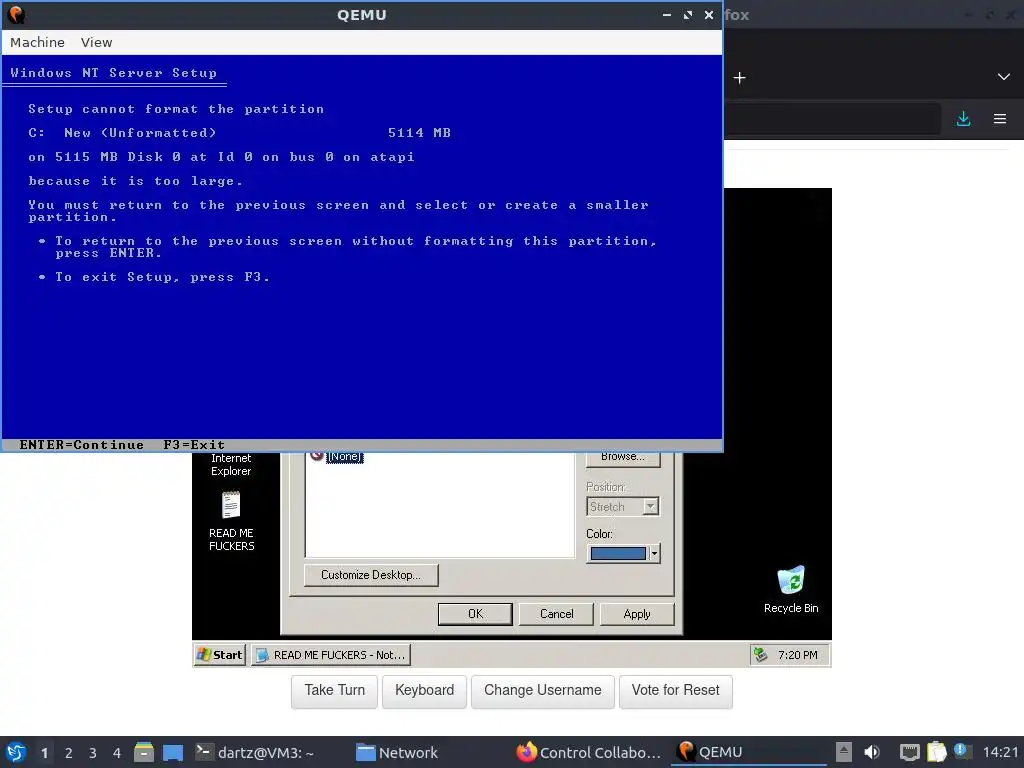Image resolution: width=1024 pixels, height=768 pixels.
Task: Open the Windows Start menu in VM
Action: [220, 654]
